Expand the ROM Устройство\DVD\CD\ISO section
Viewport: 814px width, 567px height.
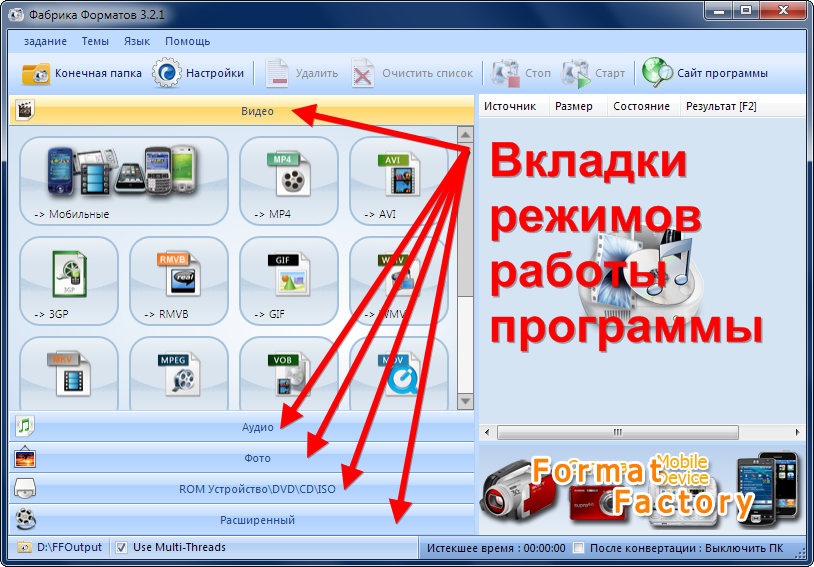(x=242, y=489)
